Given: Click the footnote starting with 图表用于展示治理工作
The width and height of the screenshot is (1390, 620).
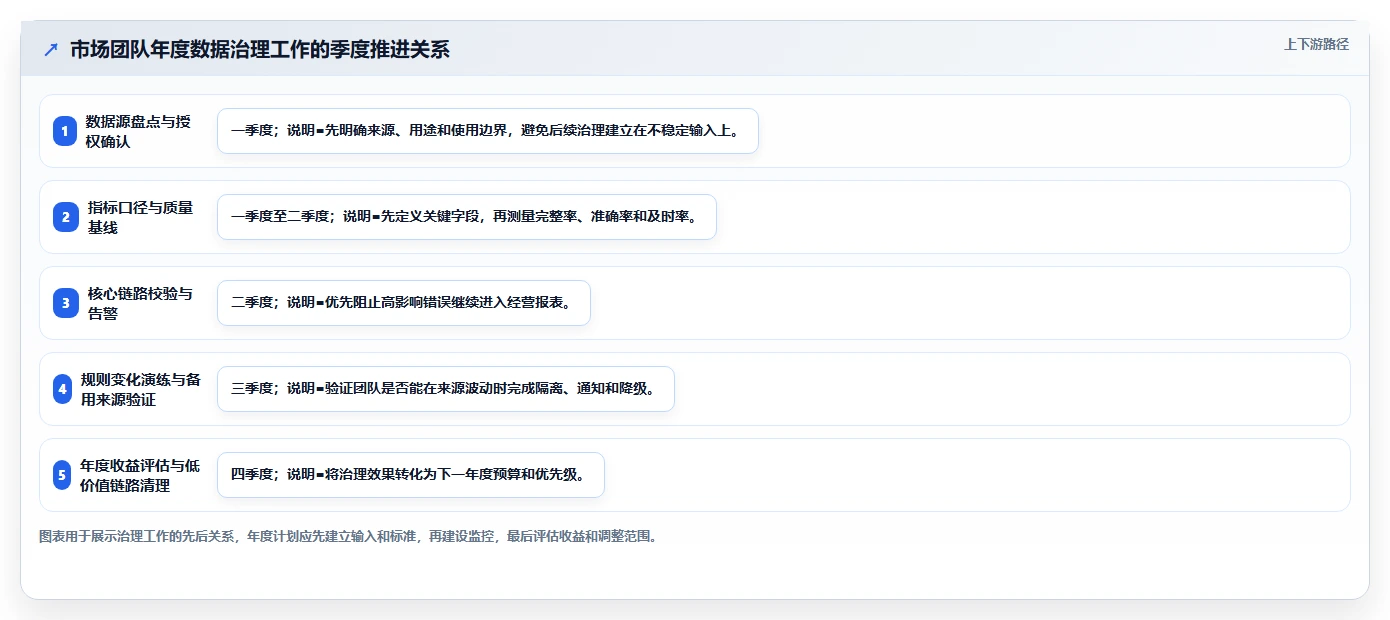Looking at the screenshot, I should (348, 536).
